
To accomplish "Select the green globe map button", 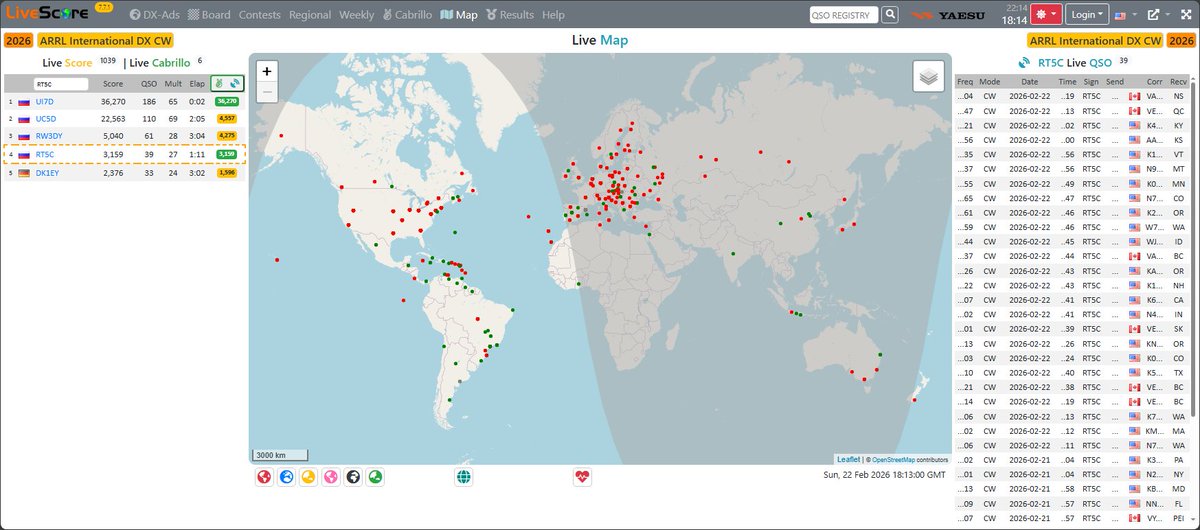I will tap(374, 477).
